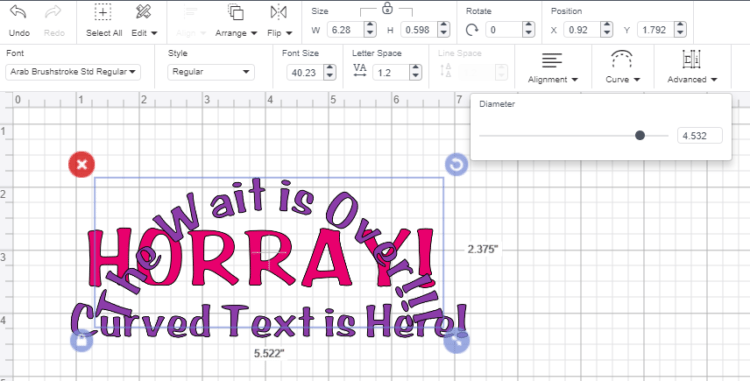Viewport: 750px width, 381px height.
Task: Click the Select All icon
Action: pyautogui.click(x=103, y=12)
